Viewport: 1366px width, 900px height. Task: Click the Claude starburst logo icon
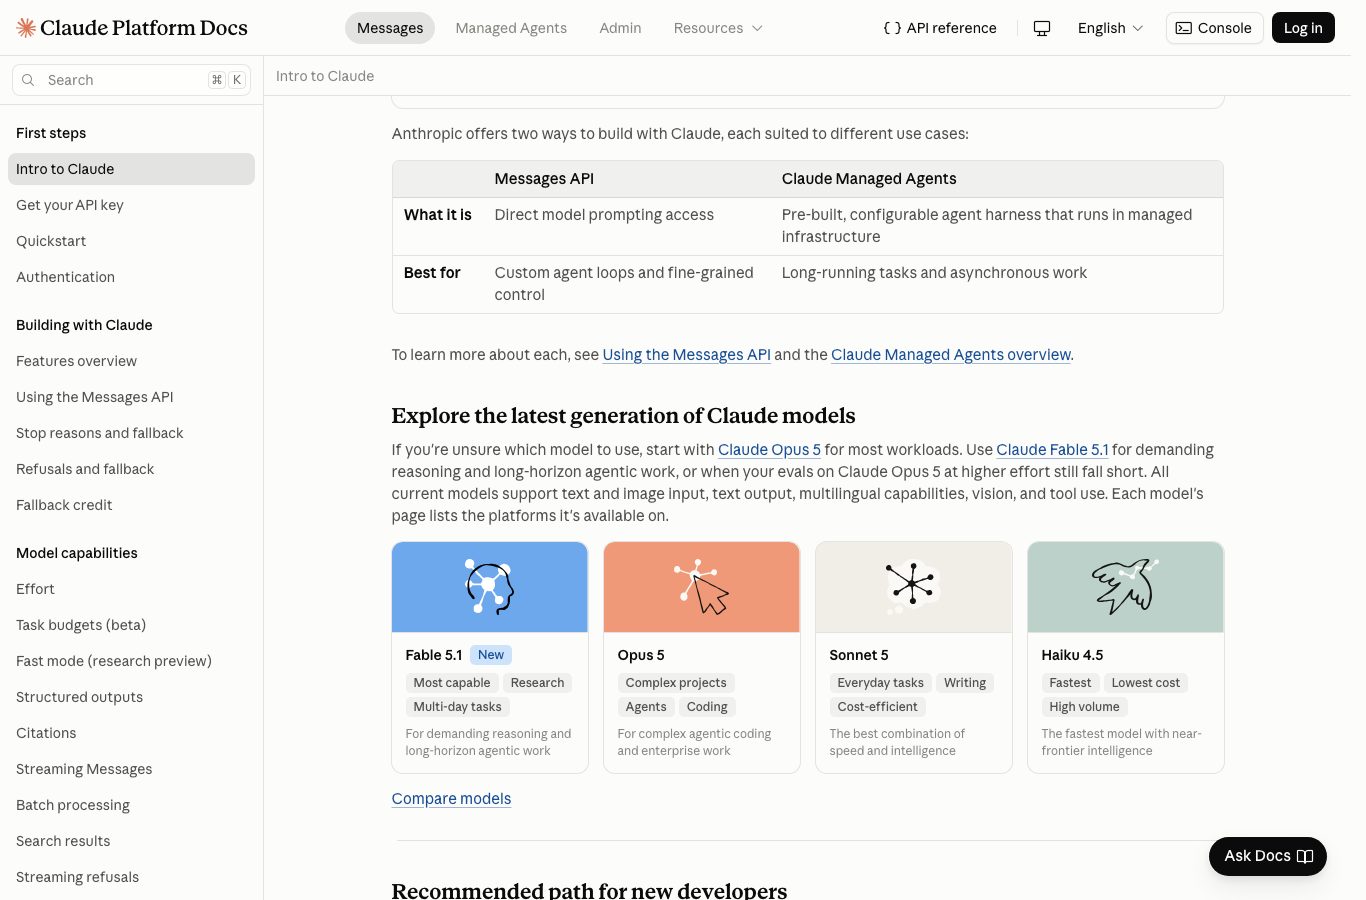point(26,28)
